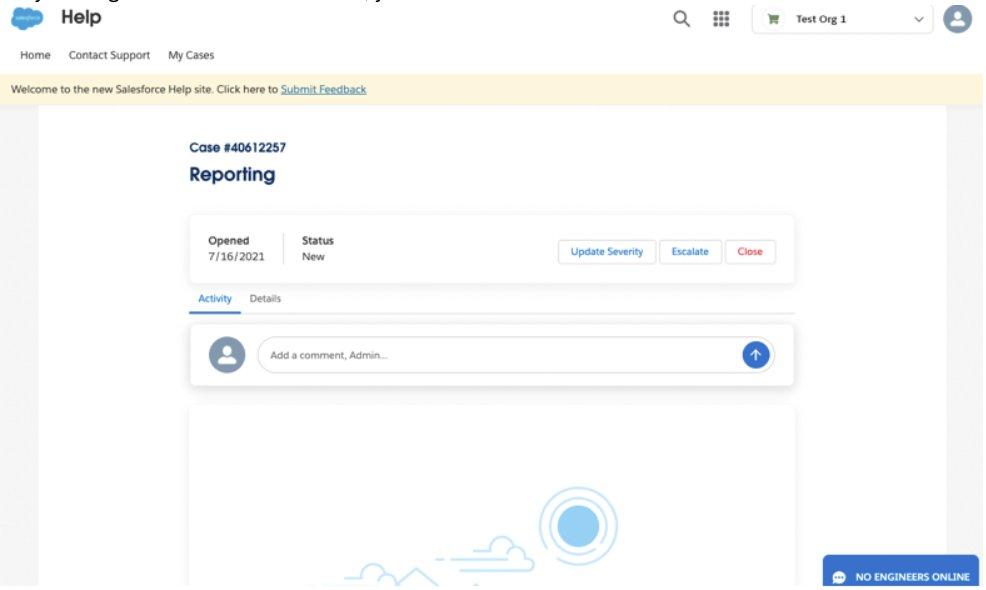986x590 pixels.
Task: Submit comment with the blue arrow button
Action: [755, 355]
